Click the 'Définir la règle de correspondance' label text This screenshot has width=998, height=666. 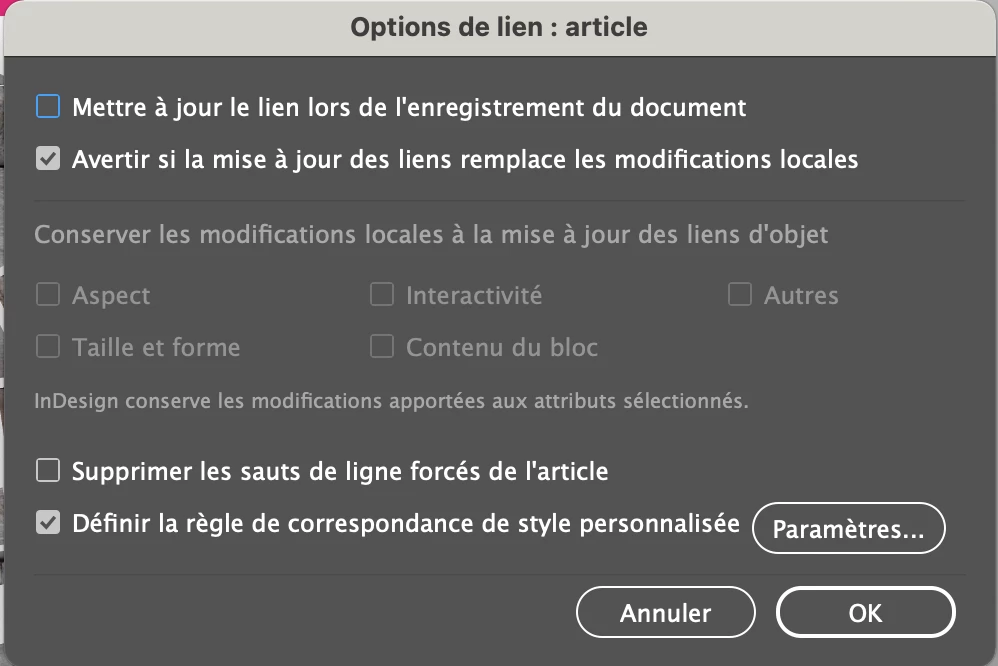pyautogui.click(x=406, y=523)
